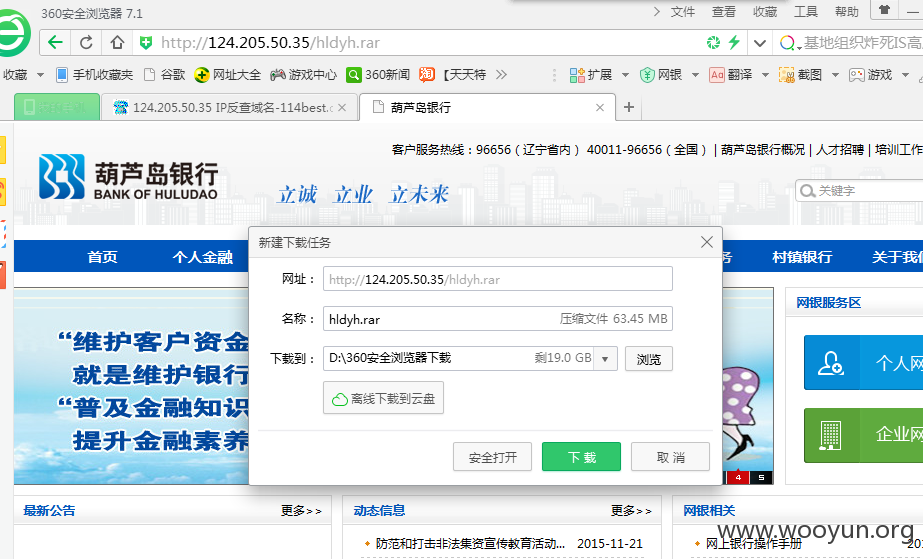
Task: Open the 翻译 translate tool
Action: click(x=731, y=75)
